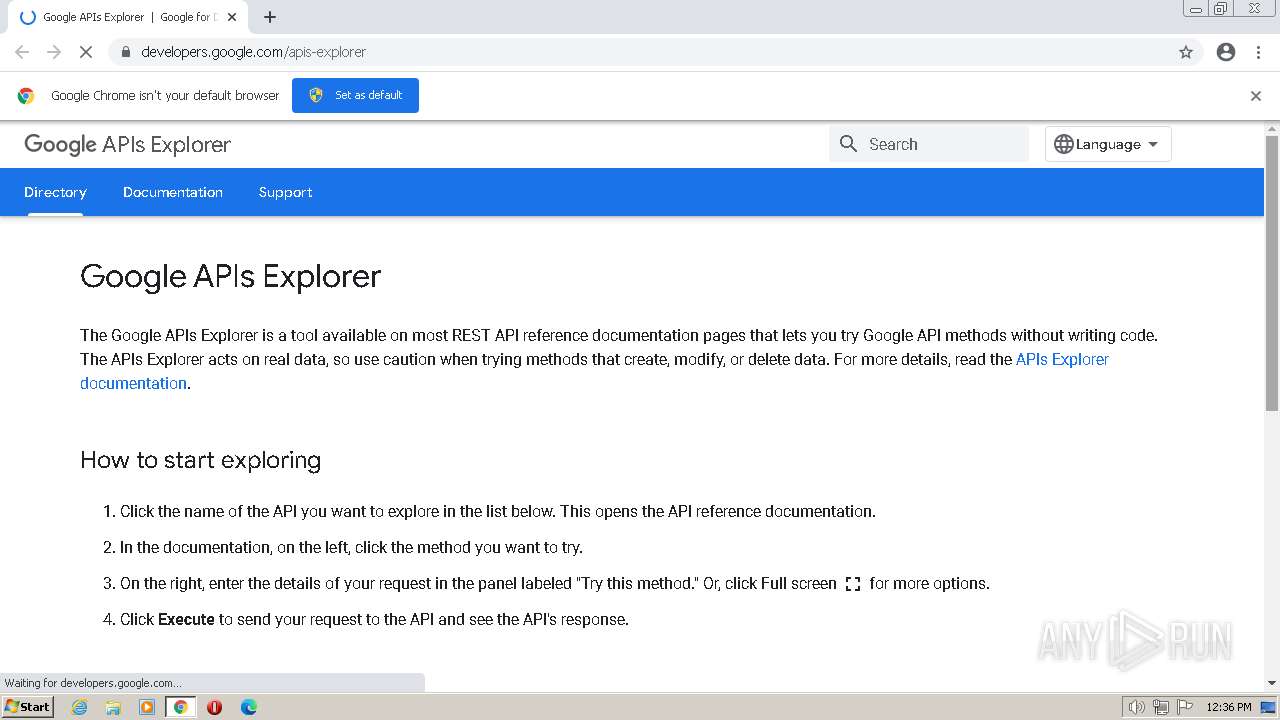
Task: Minimize the Chrome window
Action: [x=1195, y=9]
